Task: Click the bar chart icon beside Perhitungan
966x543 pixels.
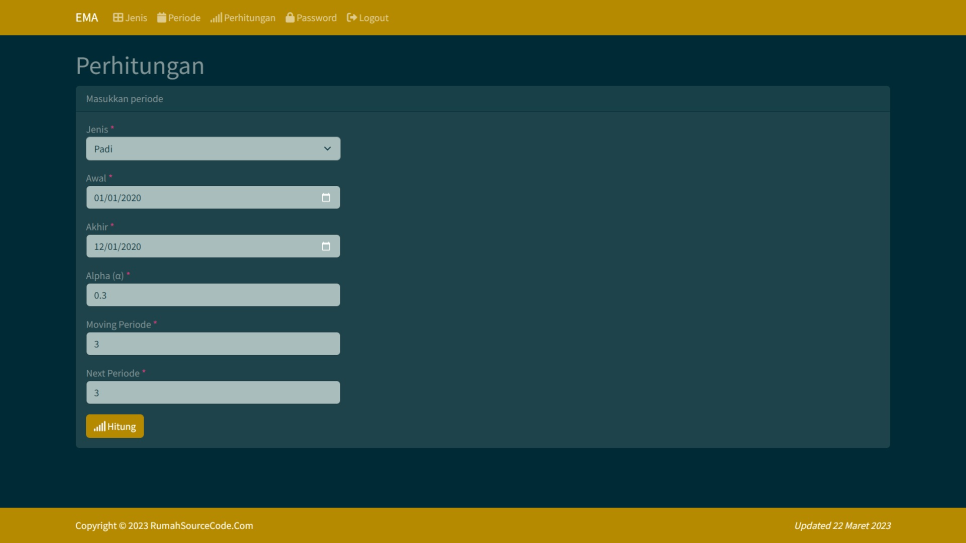Action: [x=216, y=18]
